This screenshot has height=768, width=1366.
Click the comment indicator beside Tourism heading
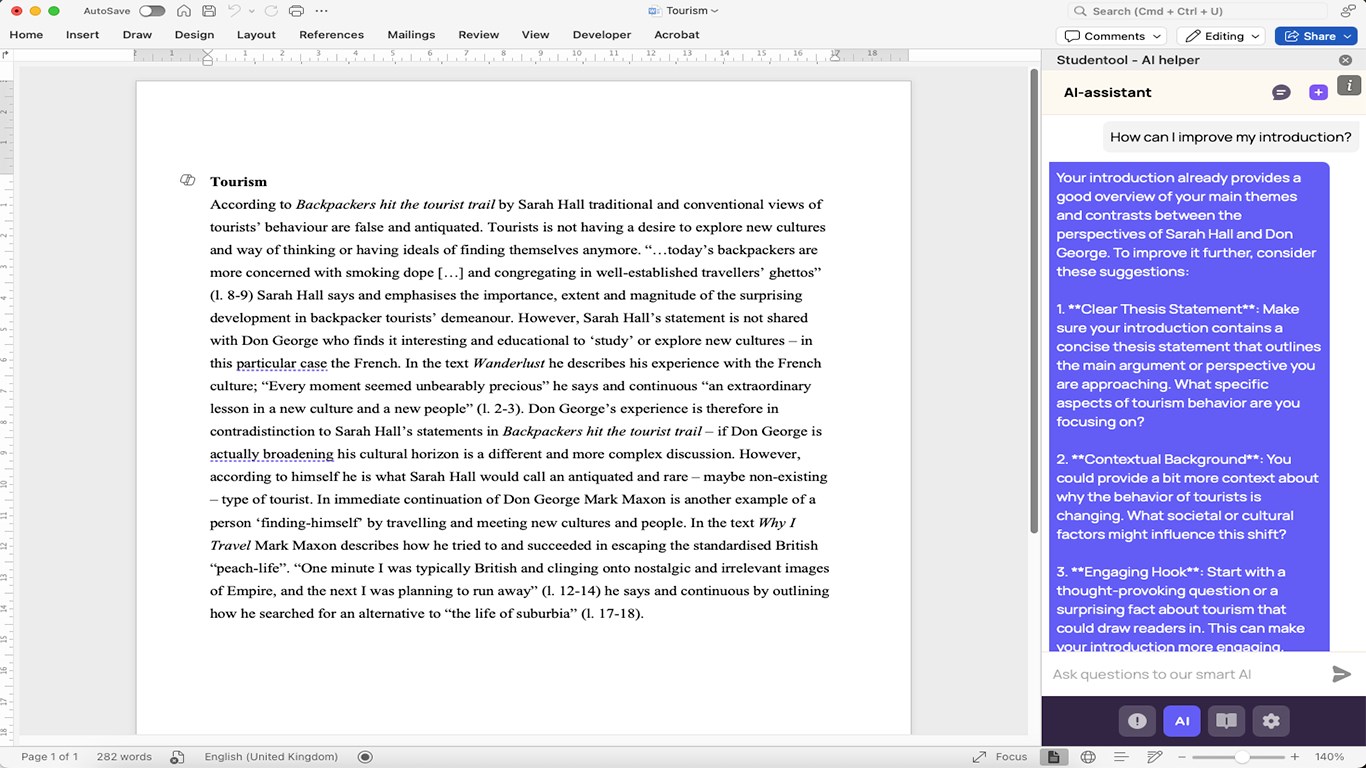[x=187, y=180]
